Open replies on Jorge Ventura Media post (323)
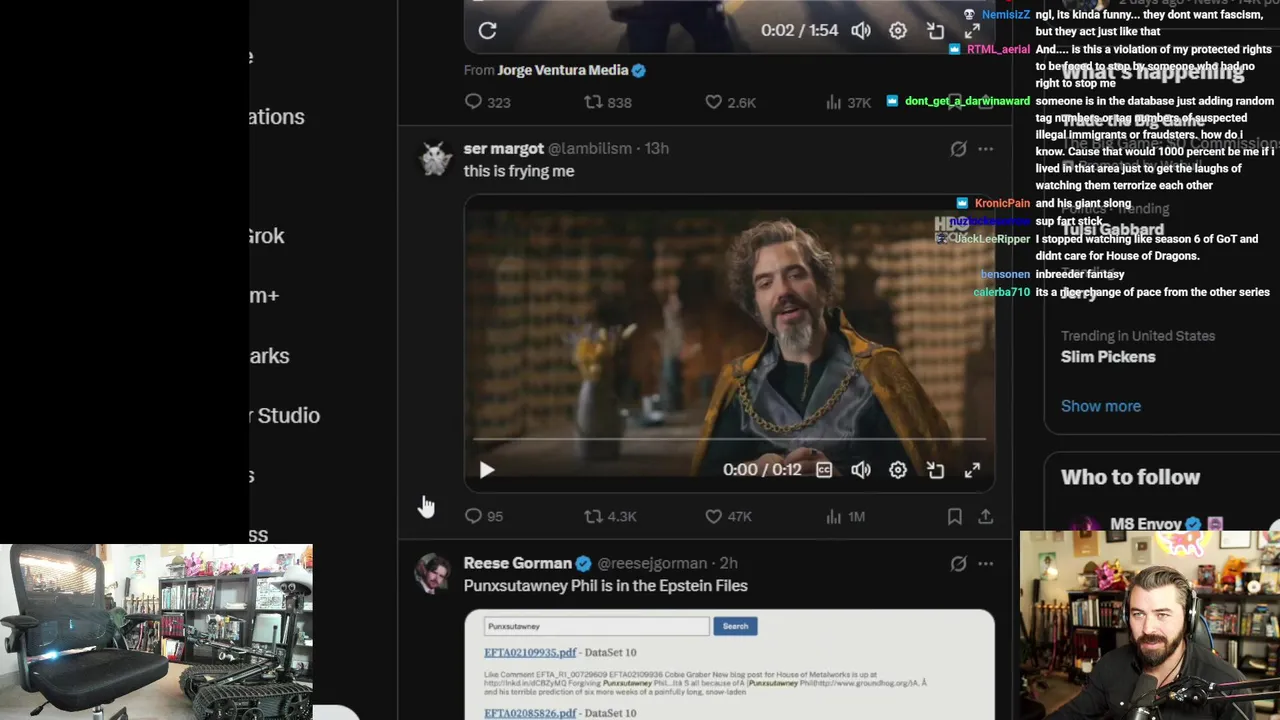The image size is (1280, 720). pos(488,102)
